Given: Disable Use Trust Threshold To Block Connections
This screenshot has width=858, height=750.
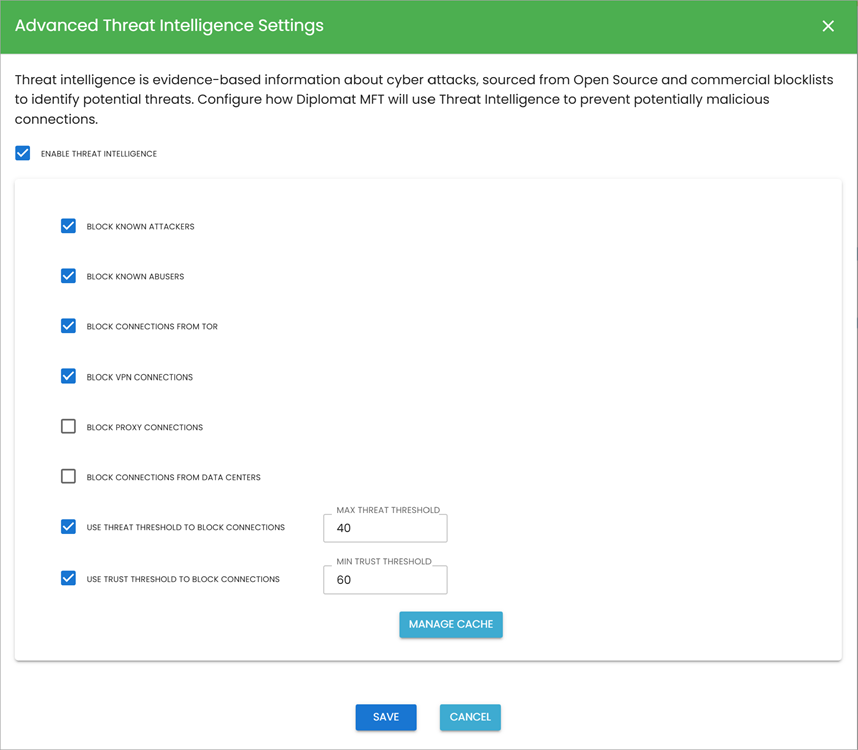Looking at the screenshot, I should [x=68, y=578].
